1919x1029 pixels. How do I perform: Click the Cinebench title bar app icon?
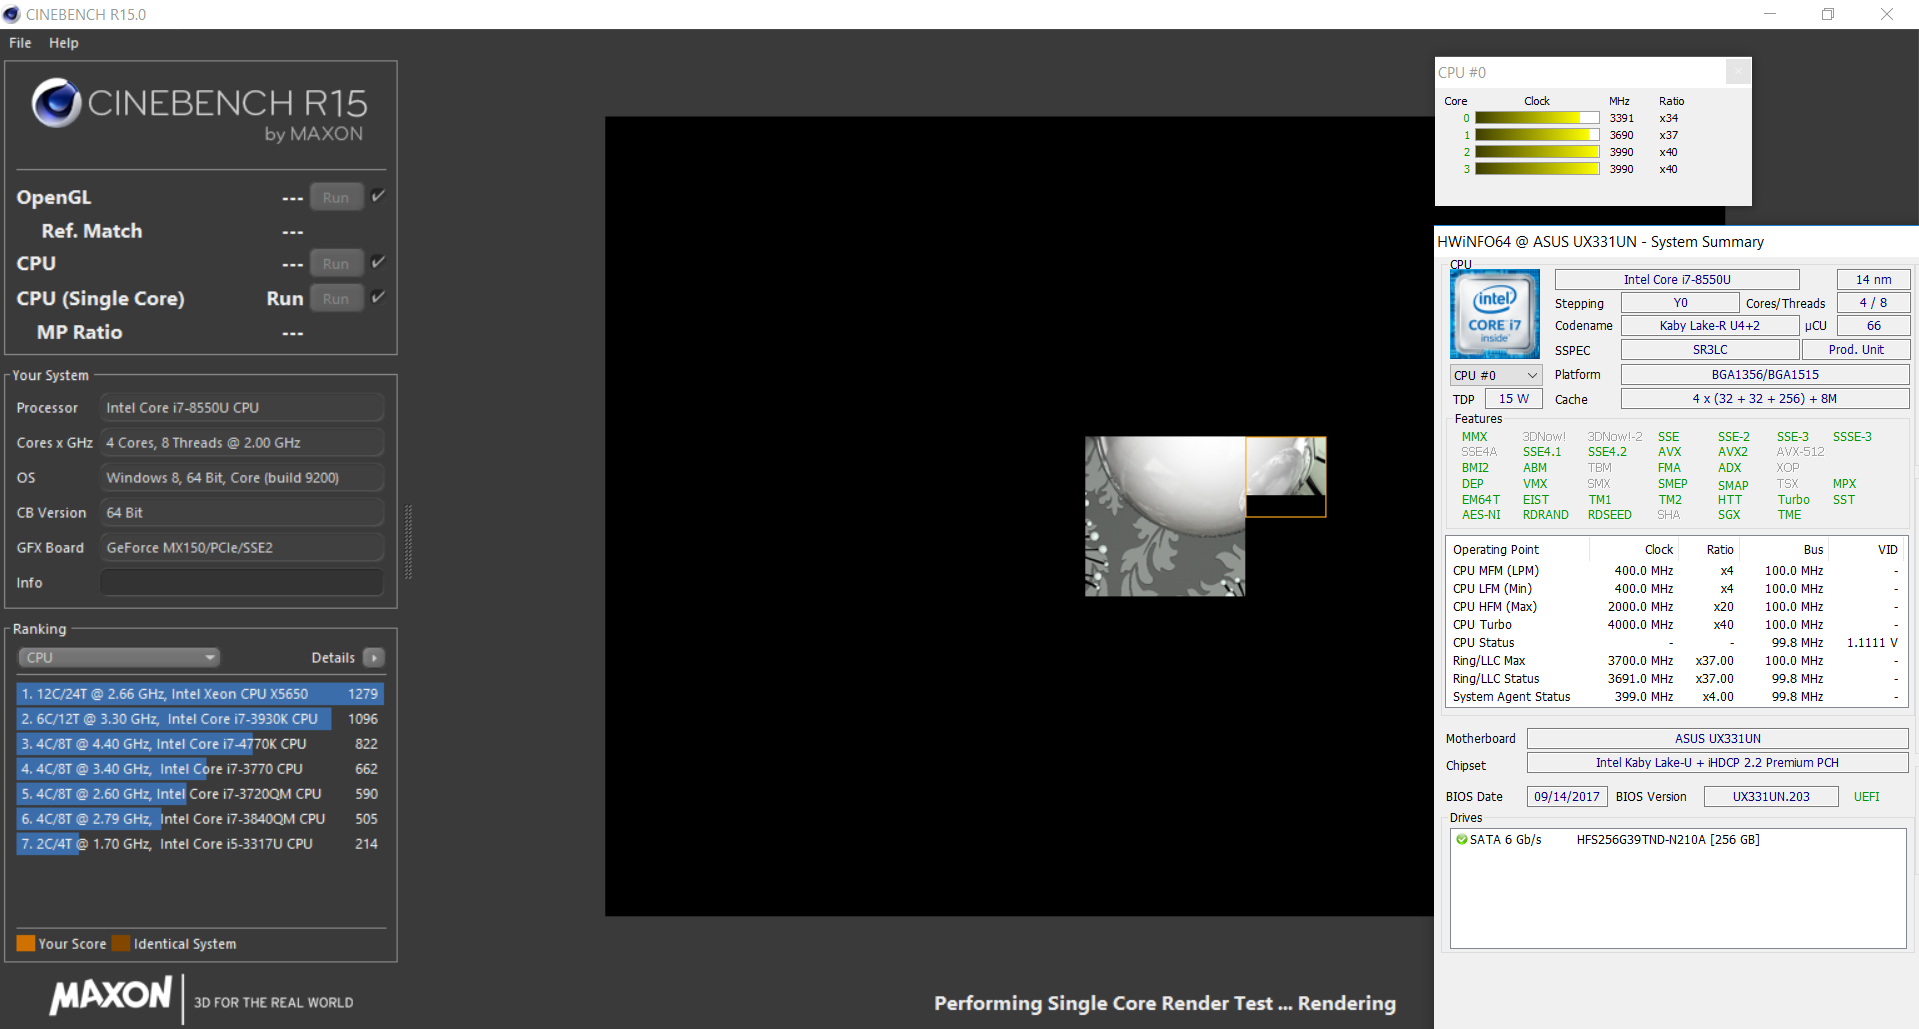pyautogui.click(x=12, y=14)
